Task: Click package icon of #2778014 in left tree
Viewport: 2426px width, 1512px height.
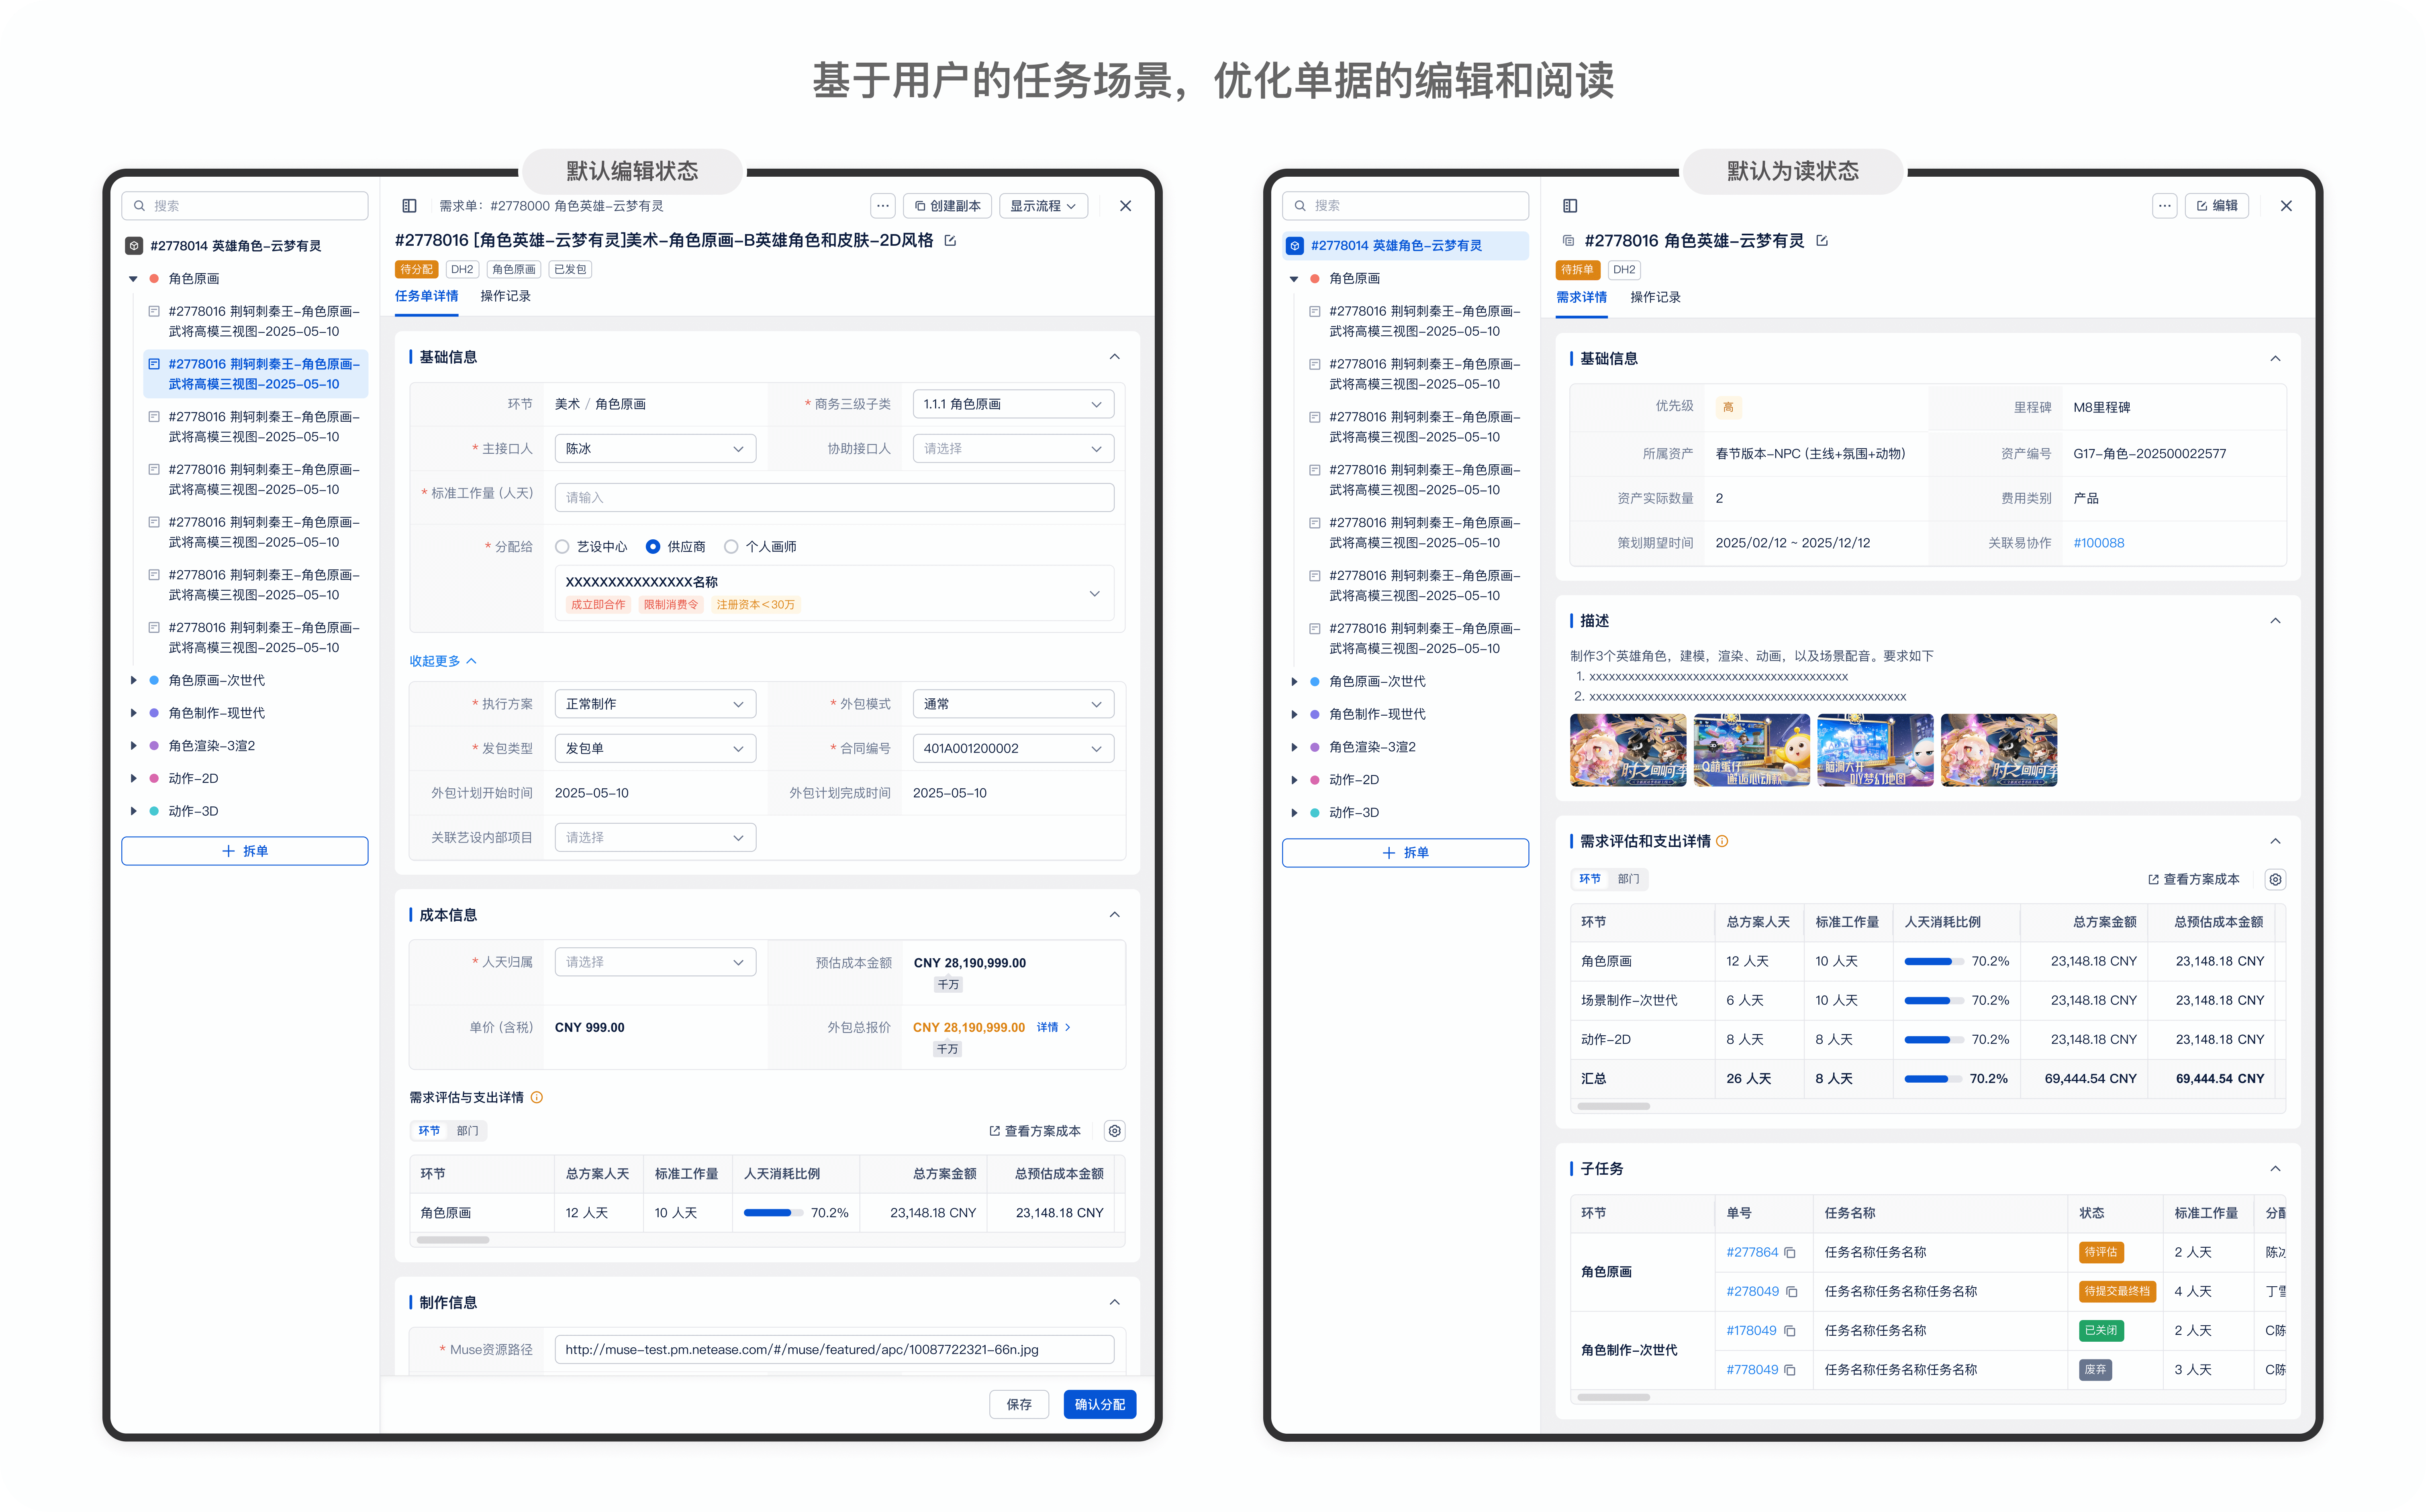Action: (x=134, y=246)
